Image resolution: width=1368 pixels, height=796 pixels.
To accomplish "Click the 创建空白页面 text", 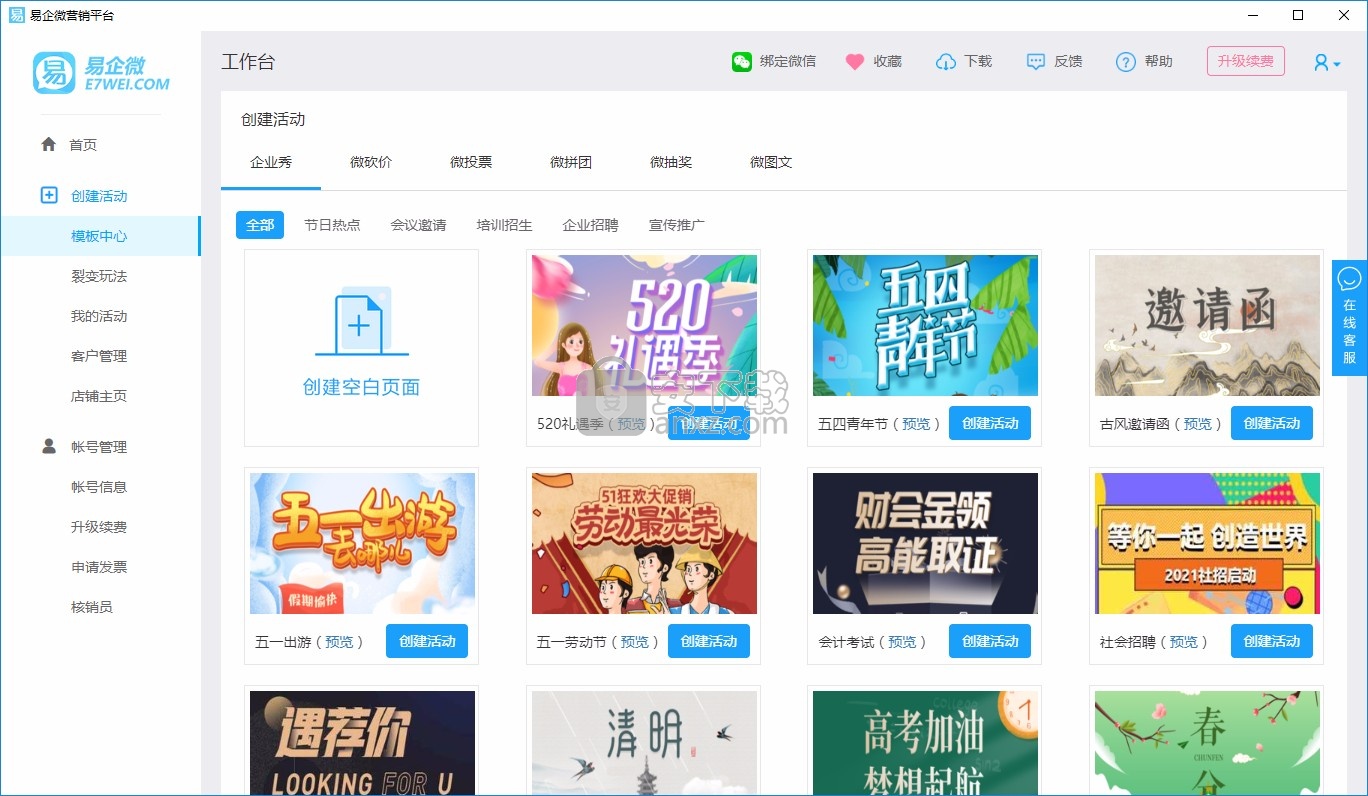I will click(x=361, y=387).
